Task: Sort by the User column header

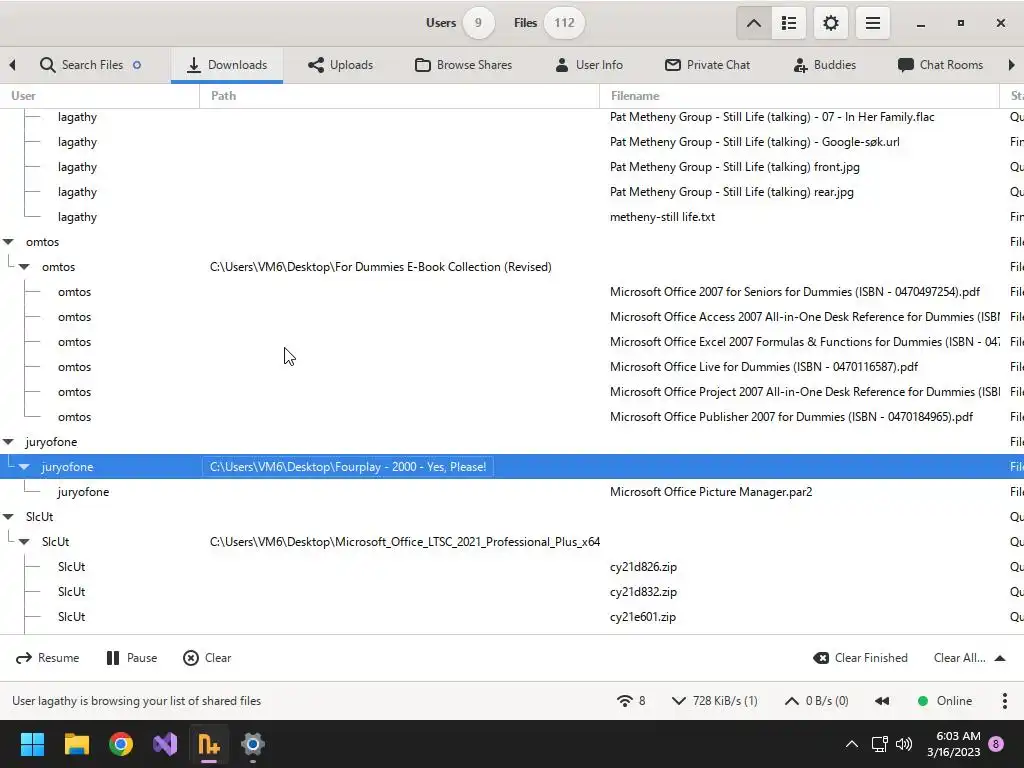Action: click(100, 95)
